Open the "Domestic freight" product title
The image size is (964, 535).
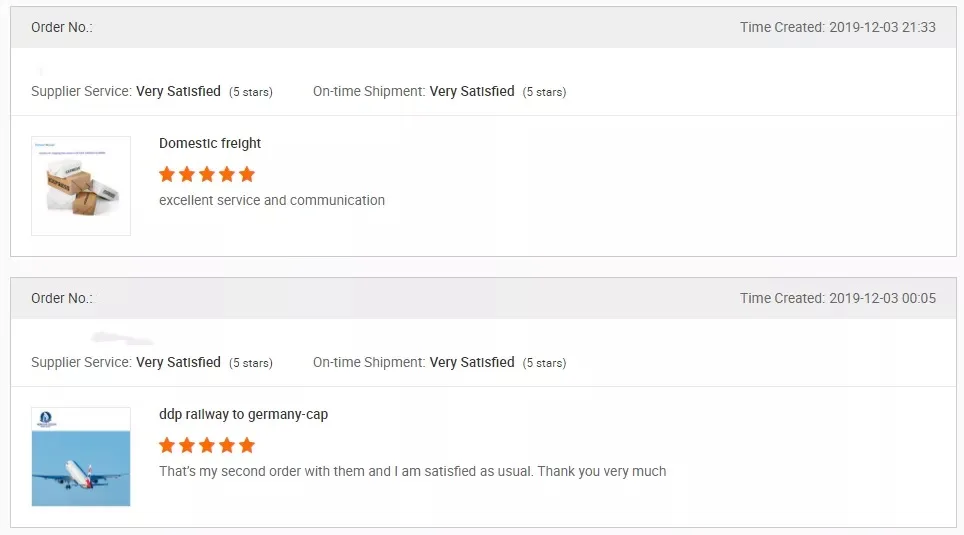[x=210, y=143]
